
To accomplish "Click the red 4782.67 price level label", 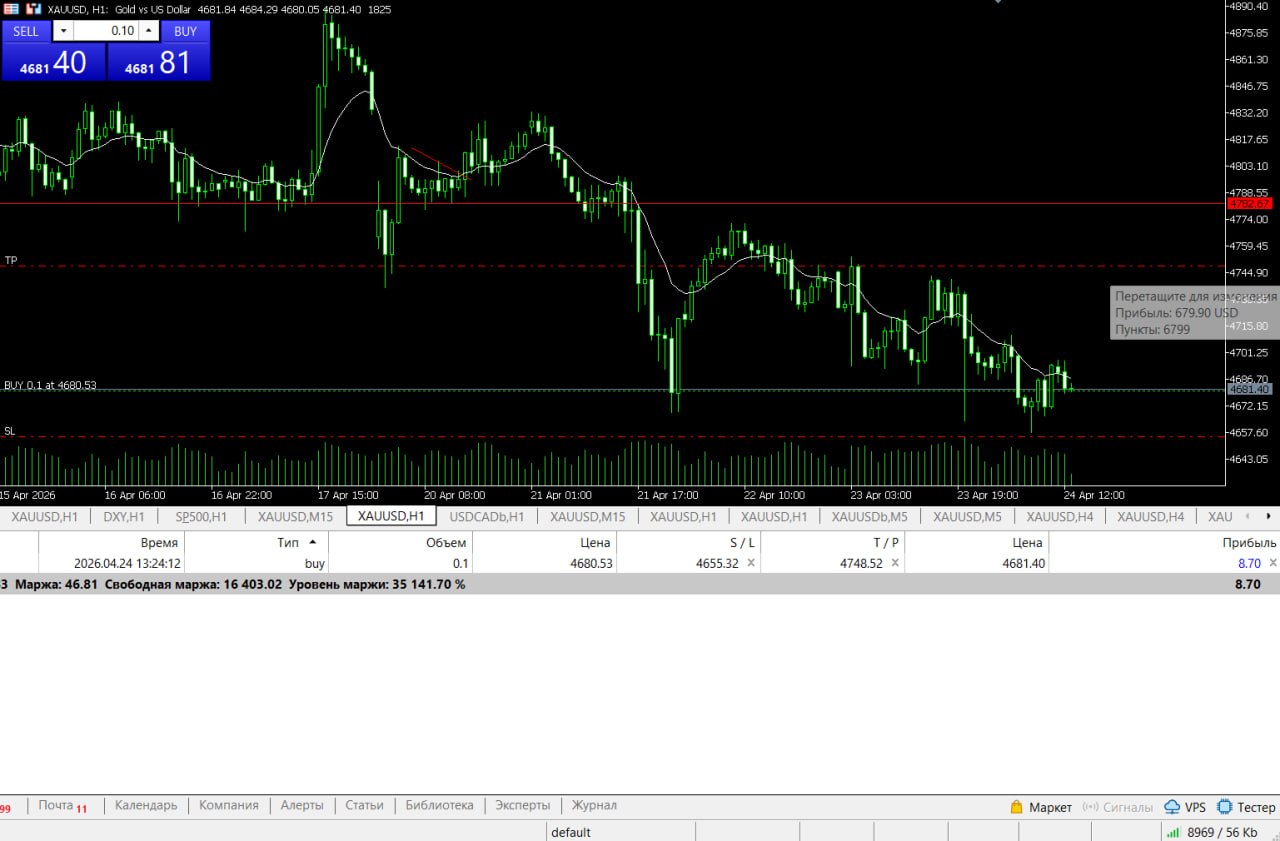I will pos(1249,203).
